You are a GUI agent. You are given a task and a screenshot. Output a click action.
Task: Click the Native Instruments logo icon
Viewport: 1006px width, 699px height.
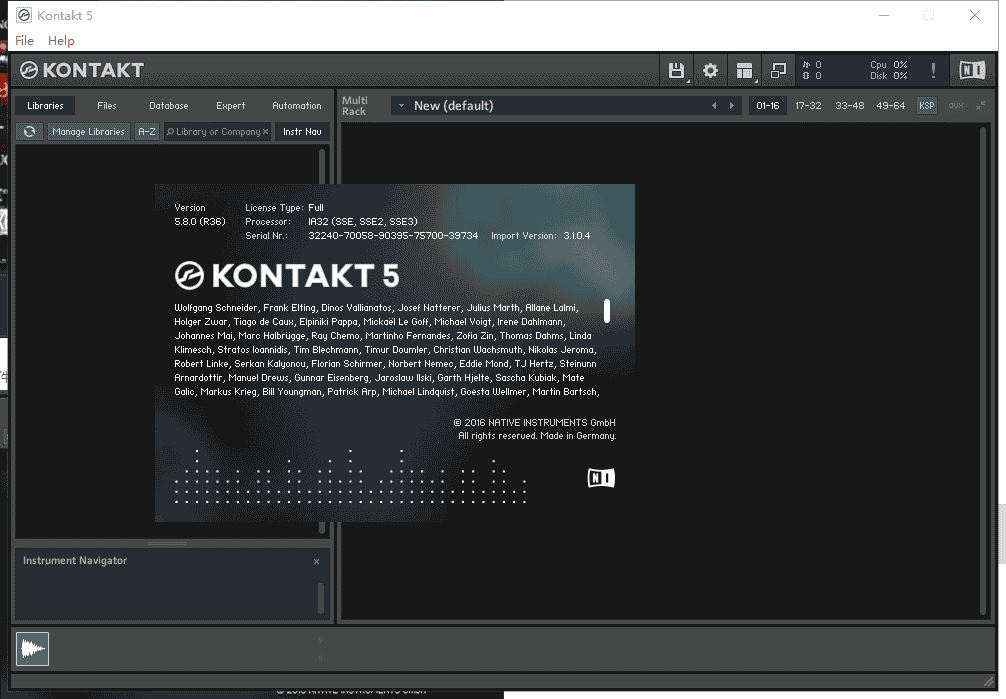click(970, 70)
